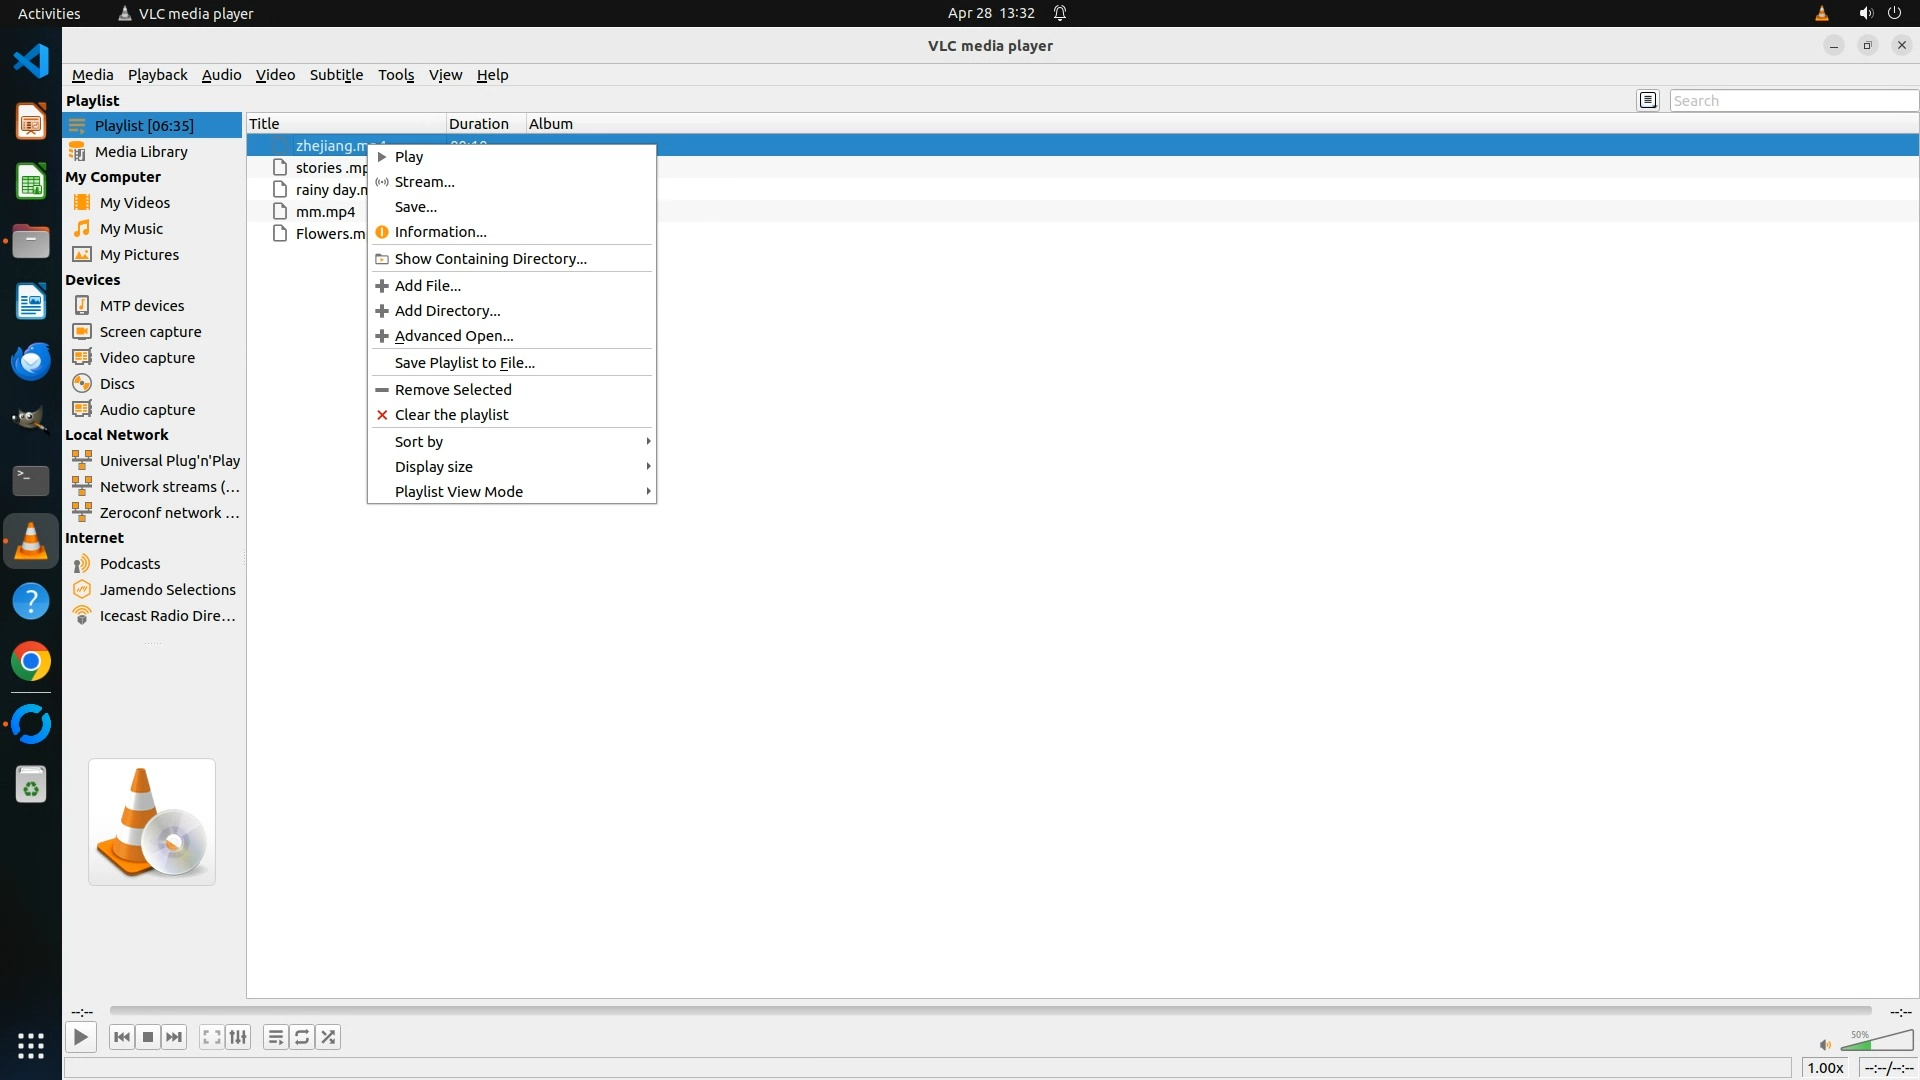Toggle fullscreen video mode
This screenshot has width=1920, height=1080.
coord(211,1037)
